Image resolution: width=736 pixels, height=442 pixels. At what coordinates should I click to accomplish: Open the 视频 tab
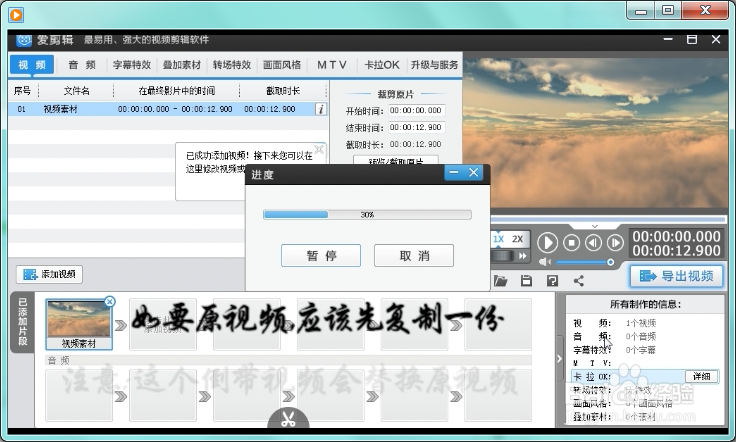click(x=32, y=65)
